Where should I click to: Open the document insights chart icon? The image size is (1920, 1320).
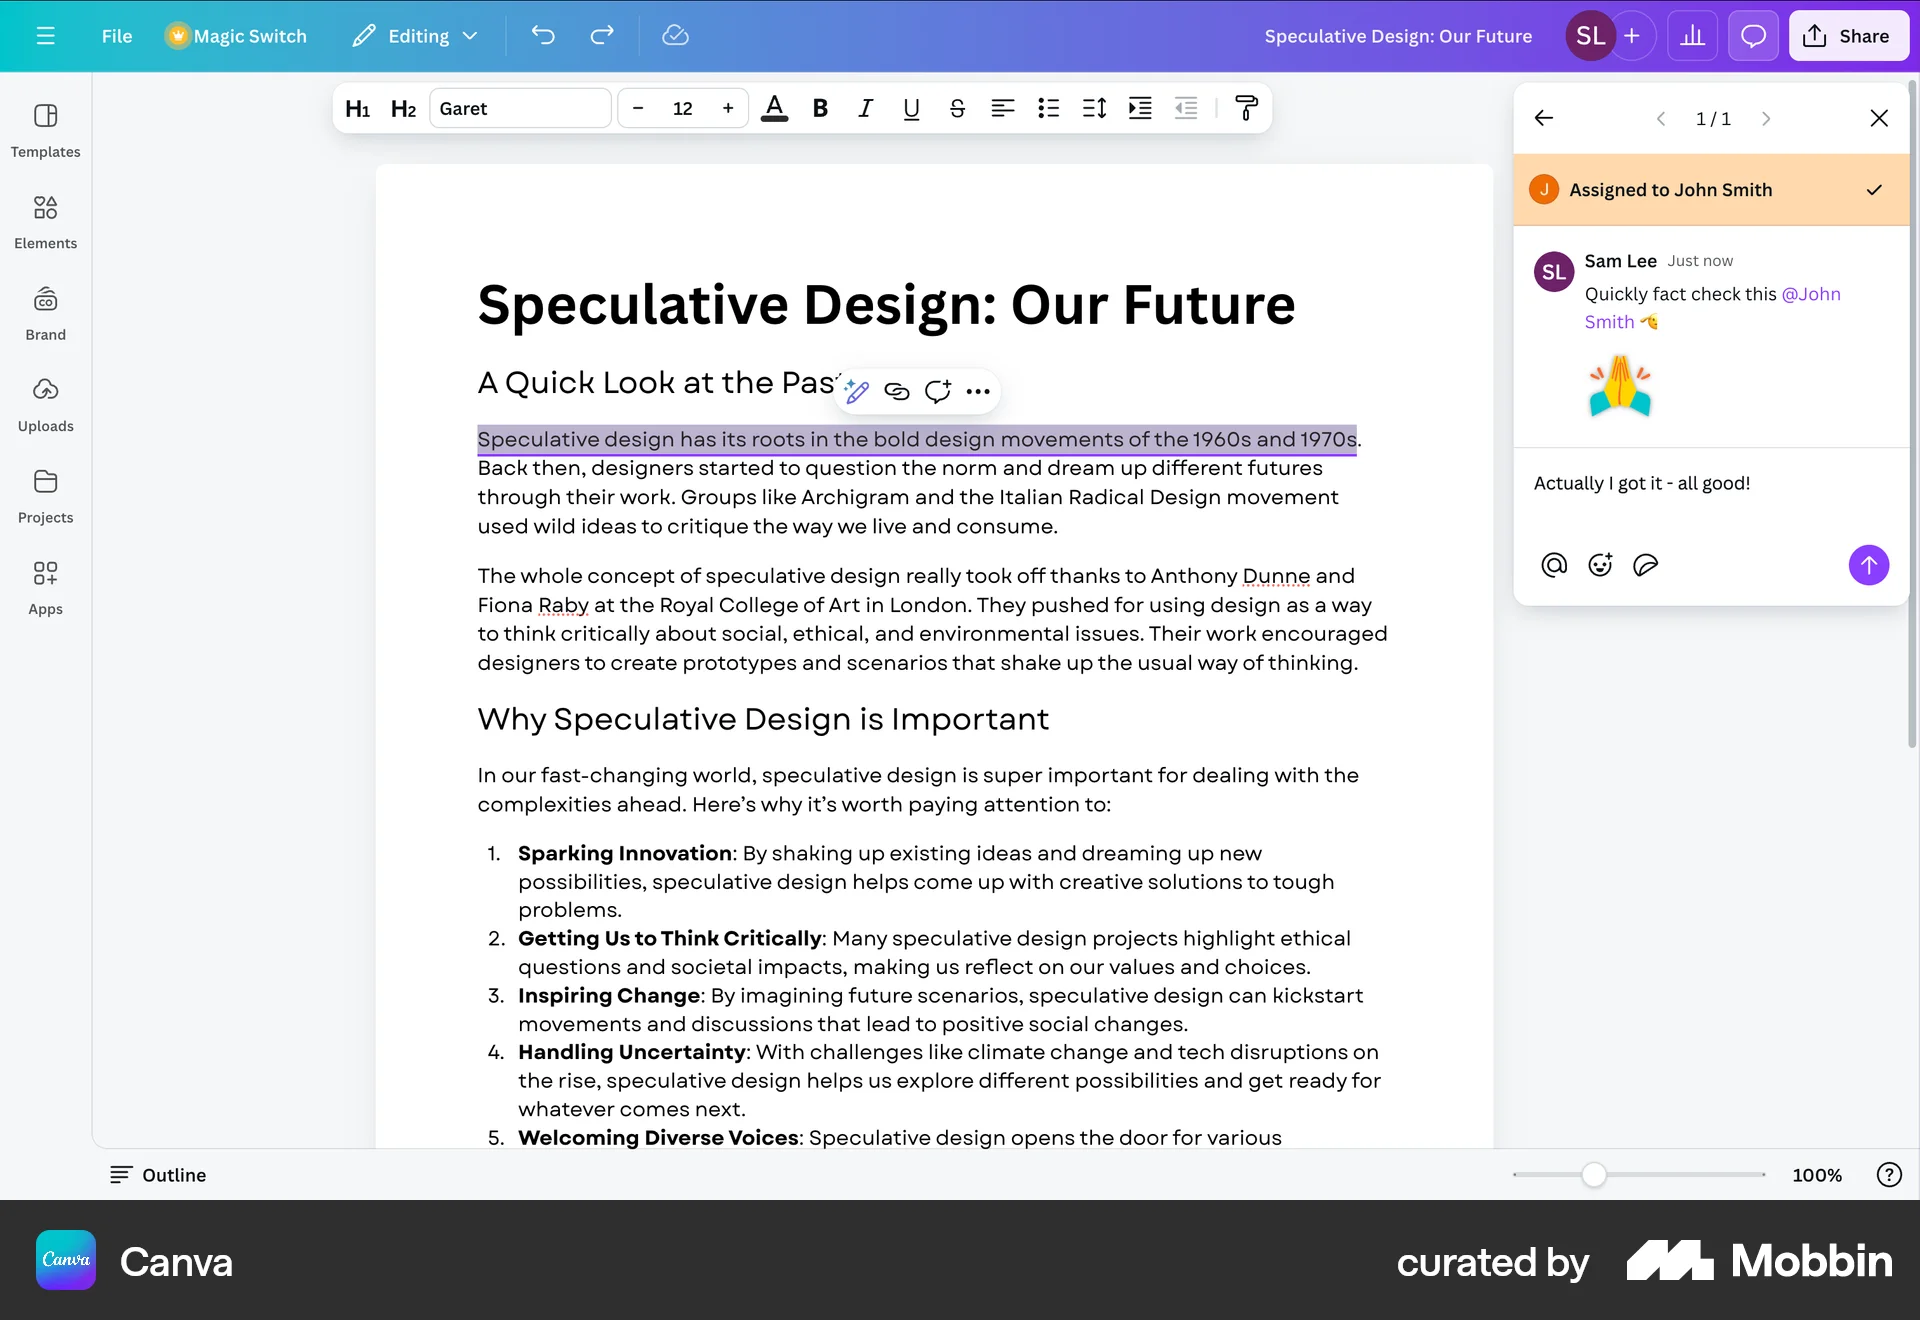pyautogui.click(x=1693, y=35)
